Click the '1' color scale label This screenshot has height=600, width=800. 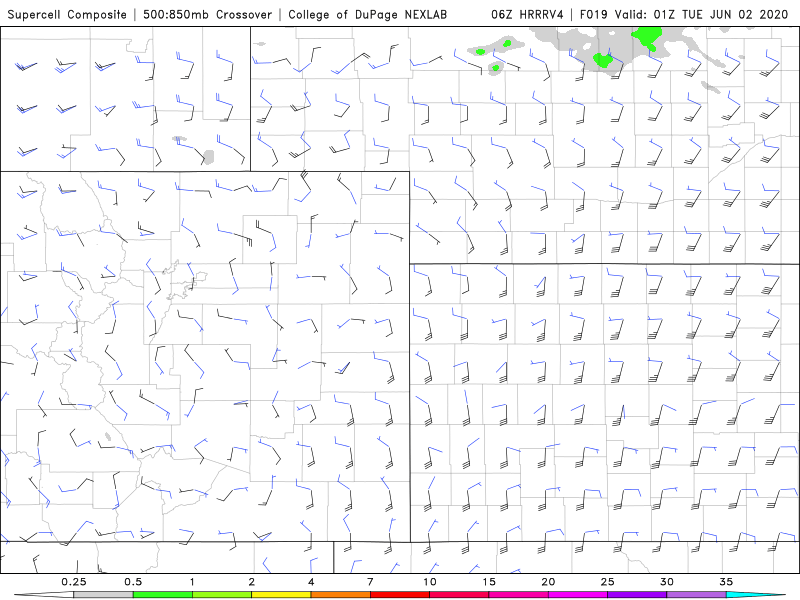(x=192, y=582)
